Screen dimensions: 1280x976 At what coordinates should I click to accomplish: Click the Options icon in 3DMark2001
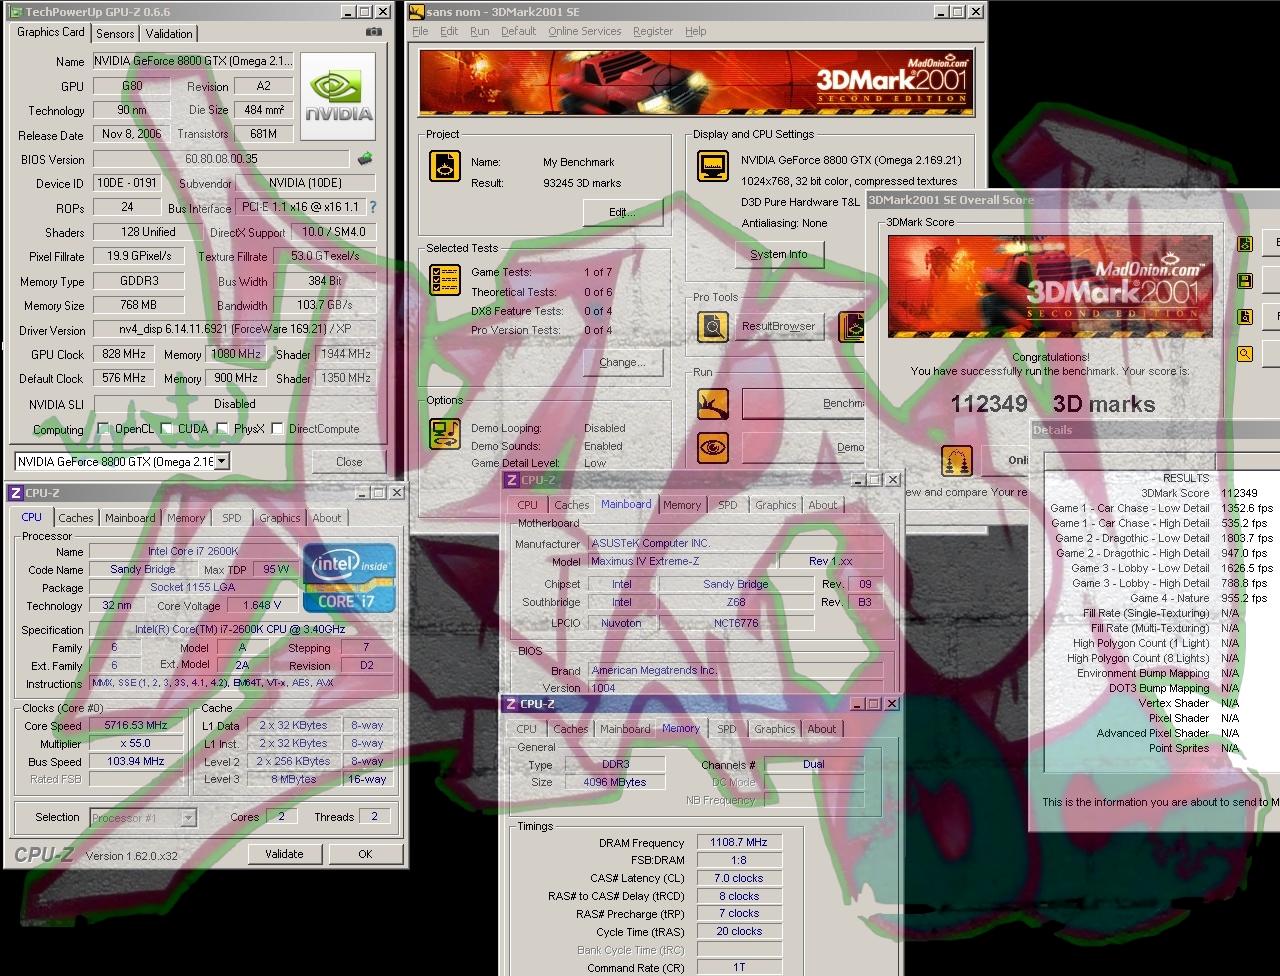click(x=445, y=434)
